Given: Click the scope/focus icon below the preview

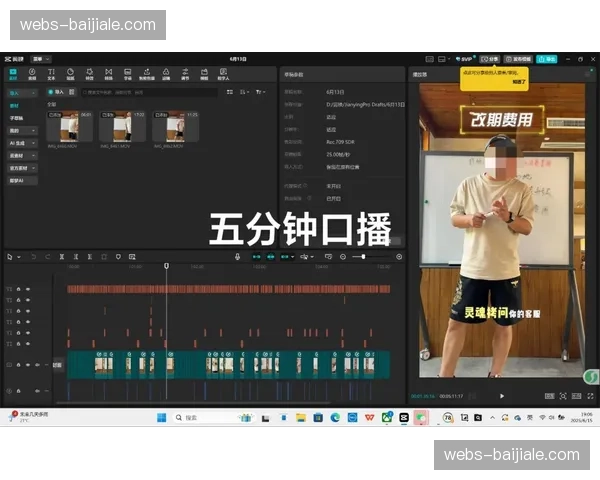Looking at the screenshot, I should [x=563, y=396].
